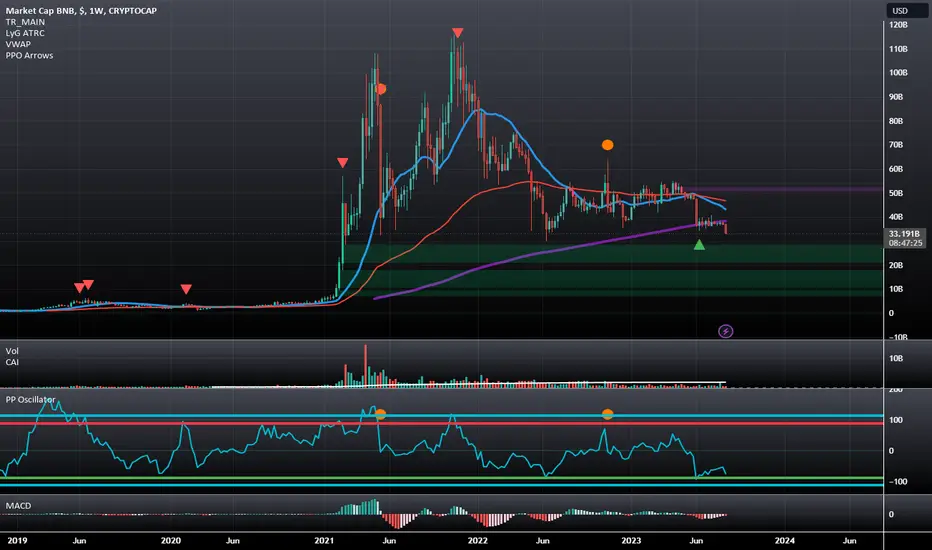
Task: Click red down-triangle marker near early 2021
Action: tap(342, 163)
